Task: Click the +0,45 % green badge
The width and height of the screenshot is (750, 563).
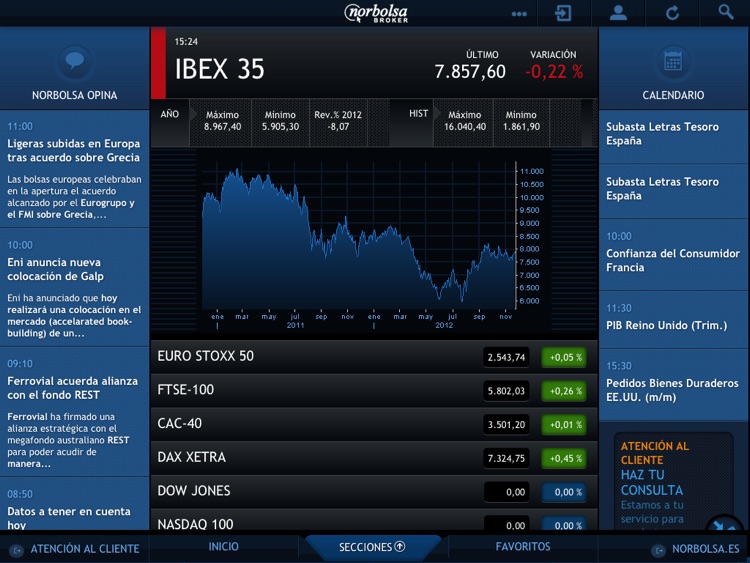Action: (x=564, y=458)
